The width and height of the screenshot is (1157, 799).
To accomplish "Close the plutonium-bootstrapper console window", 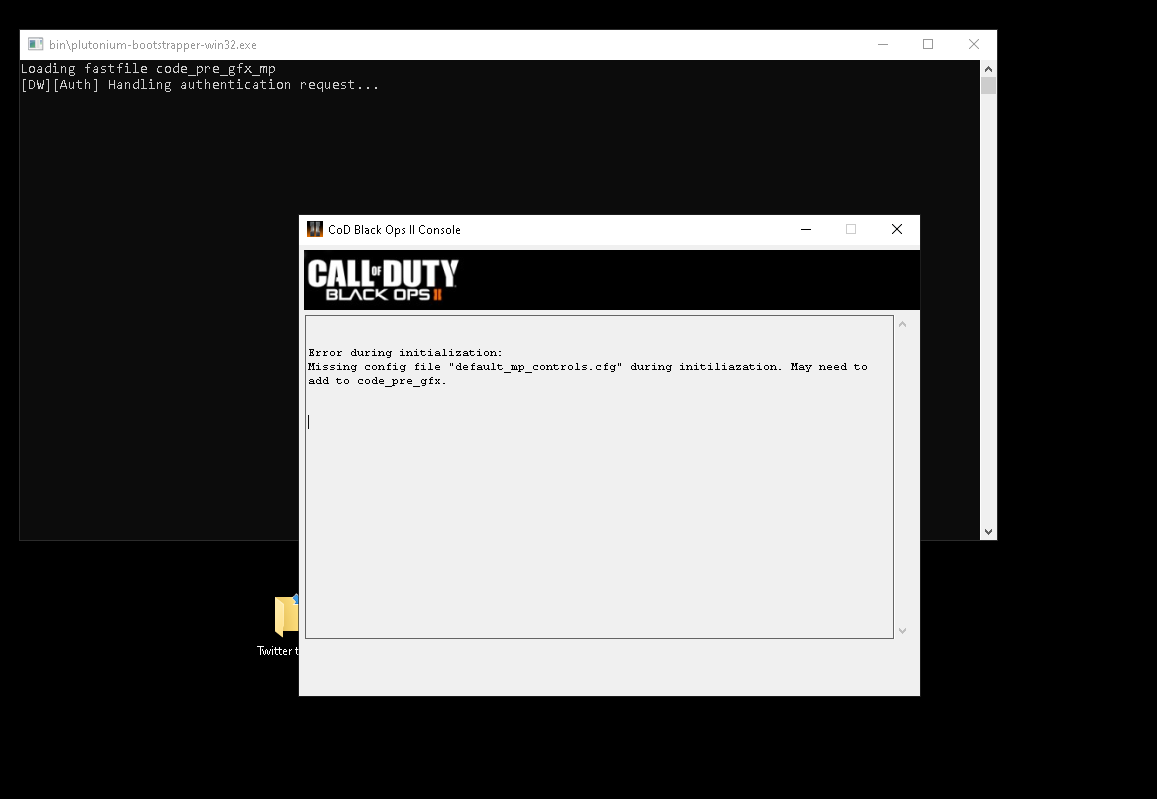I will click(973, 45).
